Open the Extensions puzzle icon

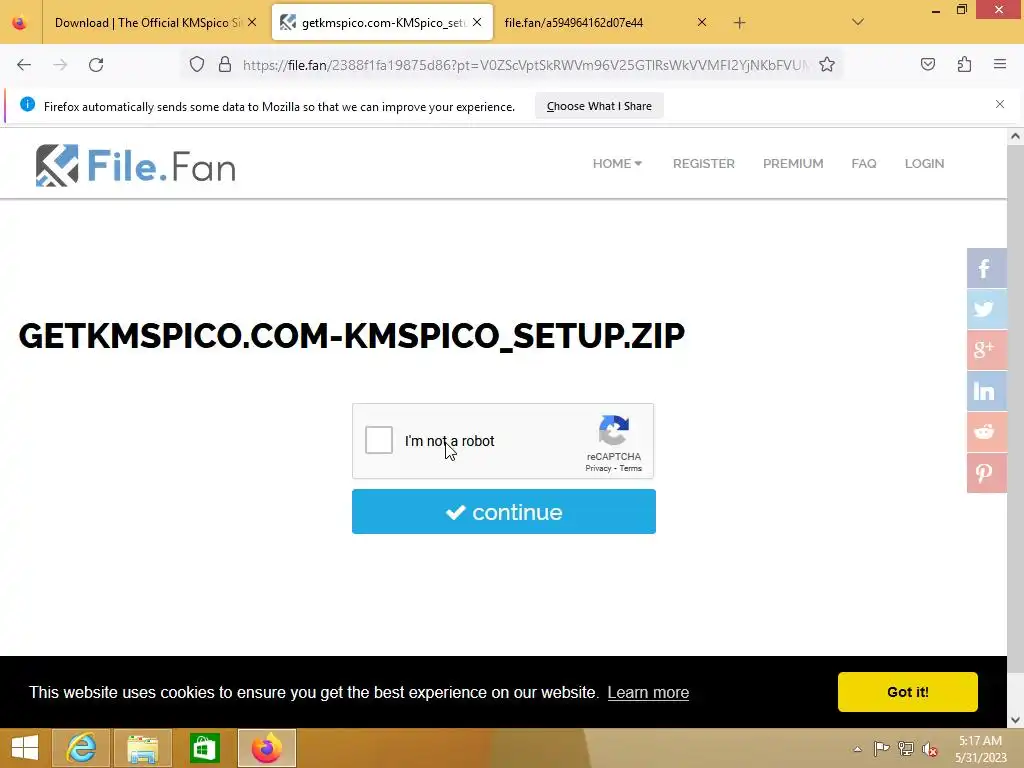(x=964, y=65)
